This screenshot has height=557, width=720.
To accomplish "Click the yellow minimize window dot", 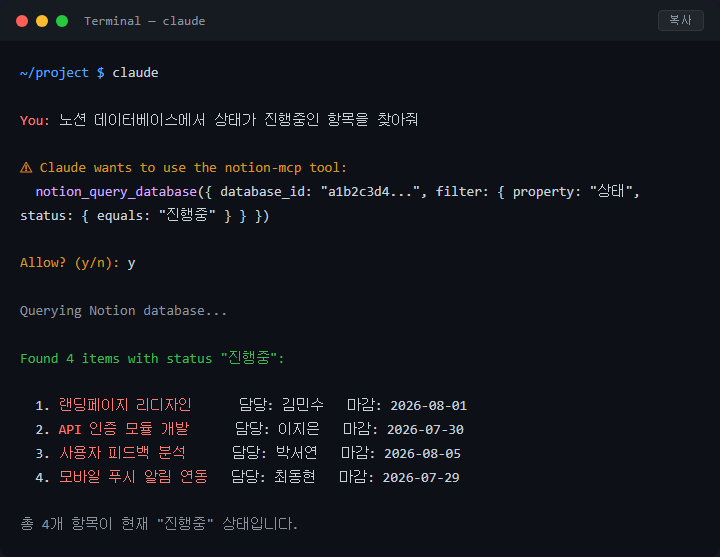I will coord(42,21).
